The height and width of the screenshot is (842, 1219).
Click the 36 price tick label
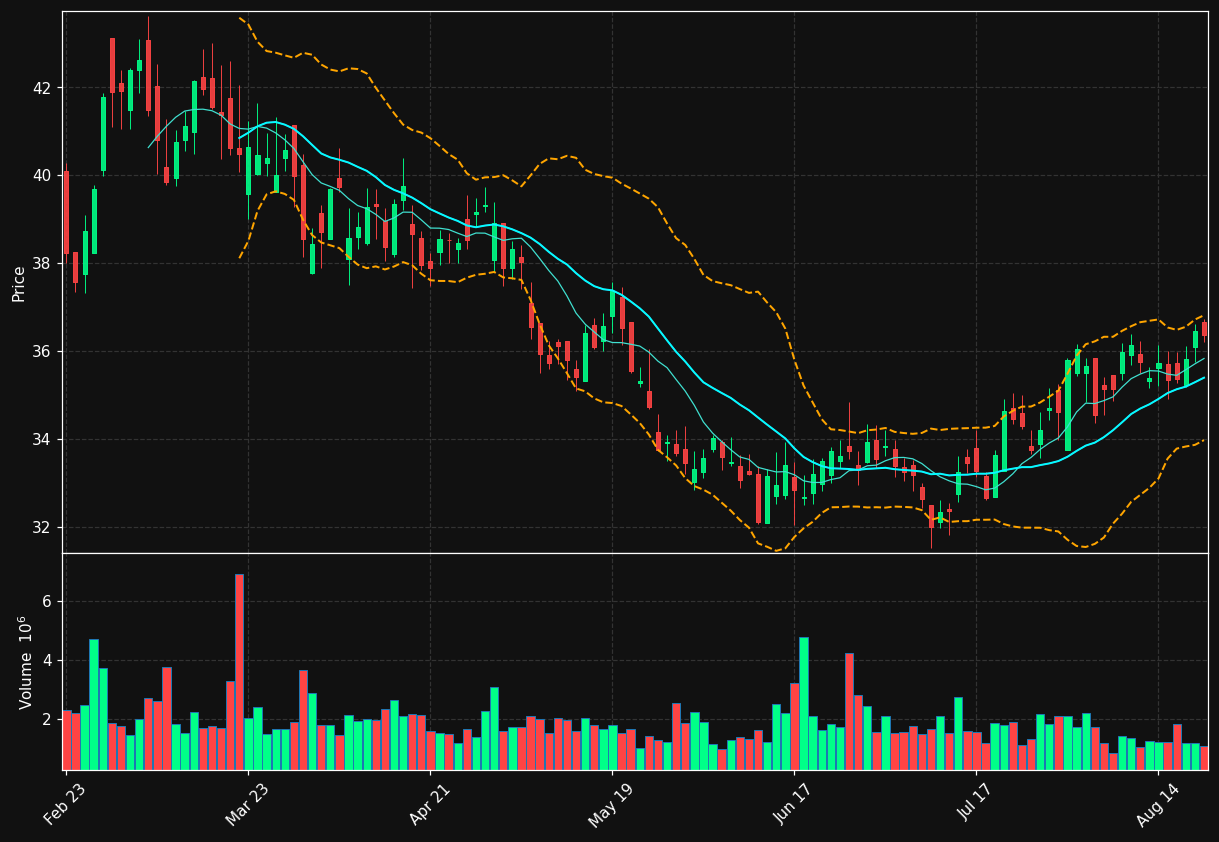[x=43, y=352]
